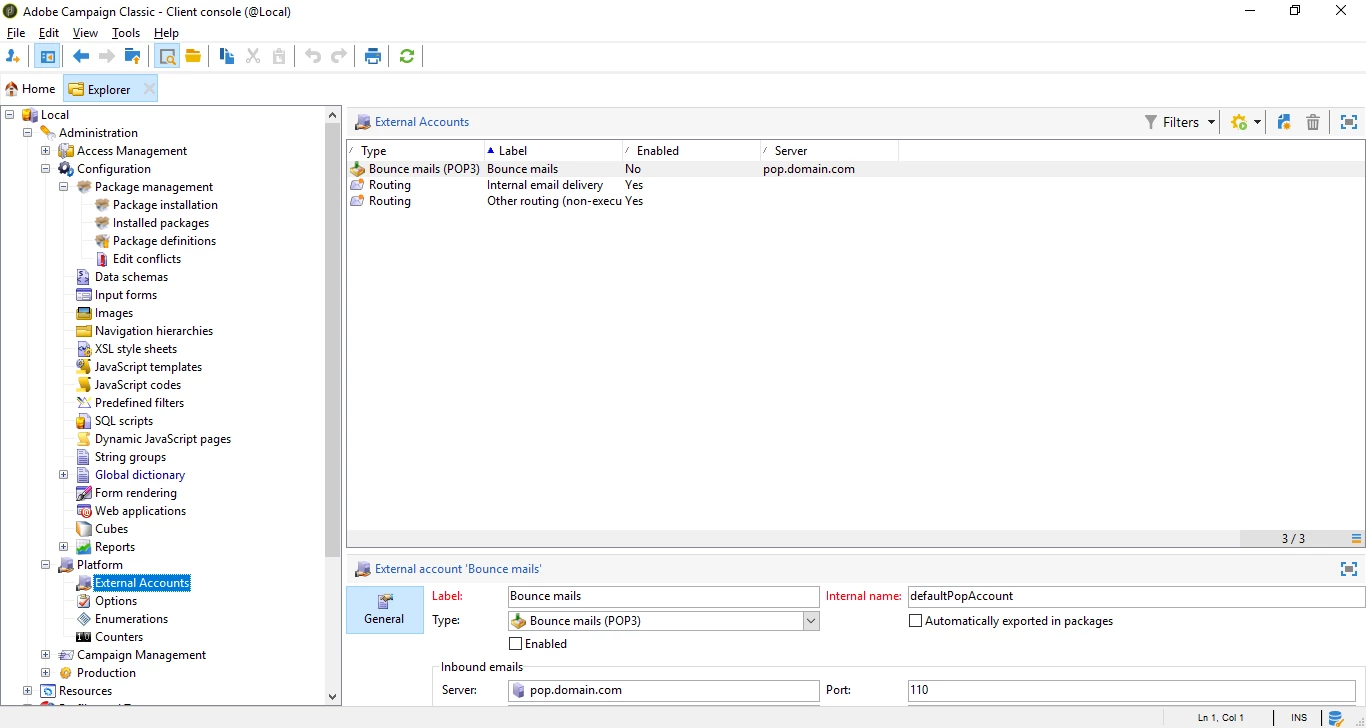Go back with the blue left arrow
This screenshot has height=728, width=1366.
[x=81, y=56]
